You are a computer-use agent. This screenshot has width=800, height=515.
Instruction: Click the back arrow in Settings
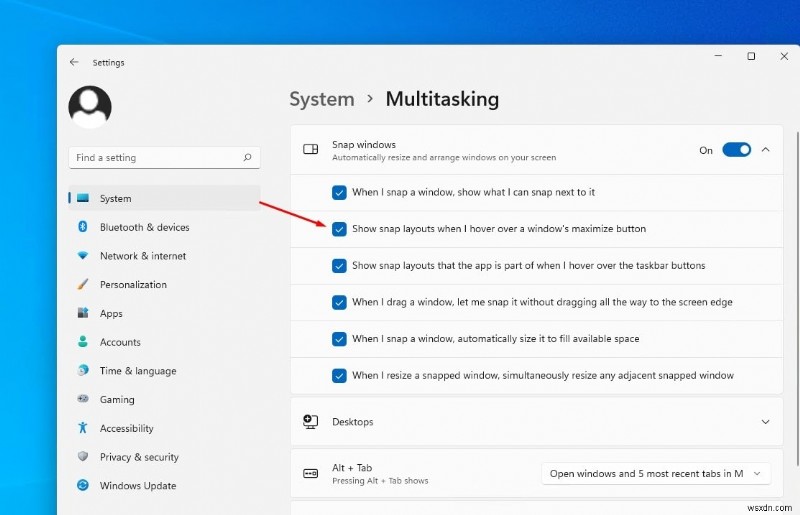point(74,62)
